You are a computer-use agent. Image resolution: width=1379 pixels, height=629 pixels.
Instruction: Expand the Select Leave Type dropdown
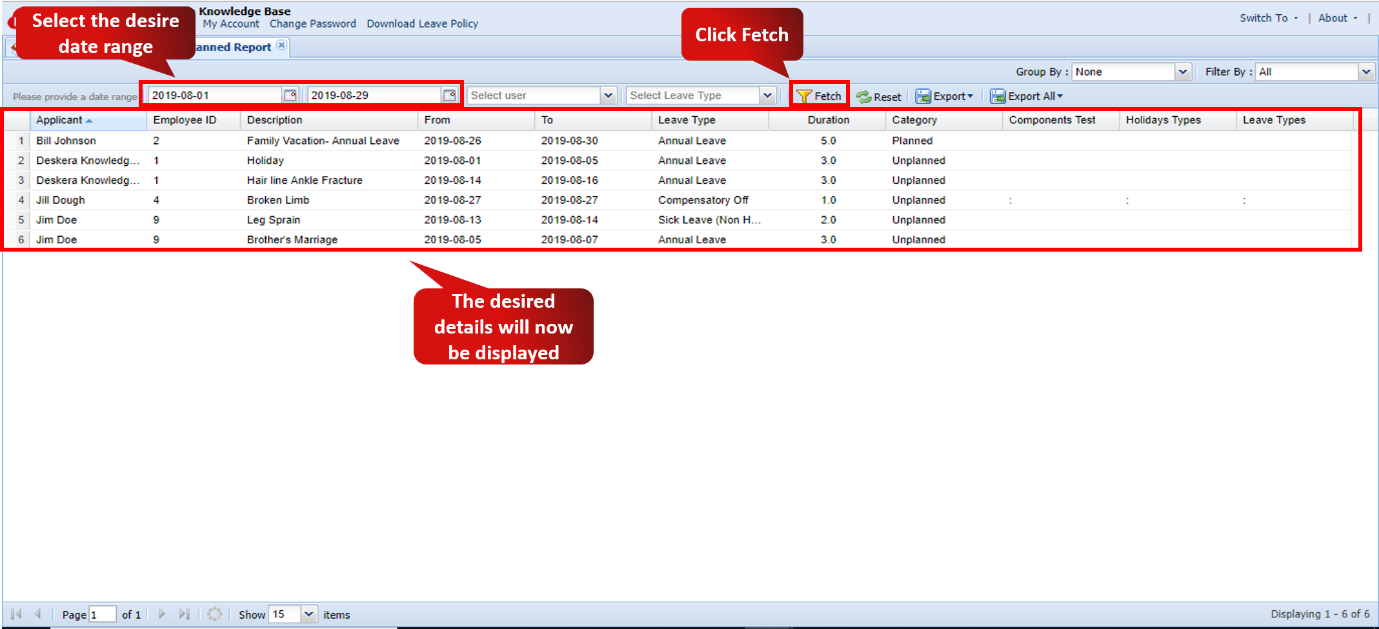[767, 95]
